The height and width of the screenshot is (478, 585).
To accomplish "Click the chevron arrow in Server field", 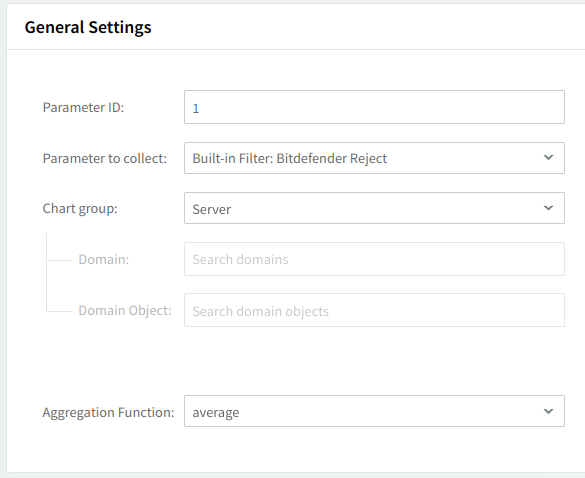I will click(548, 208).
